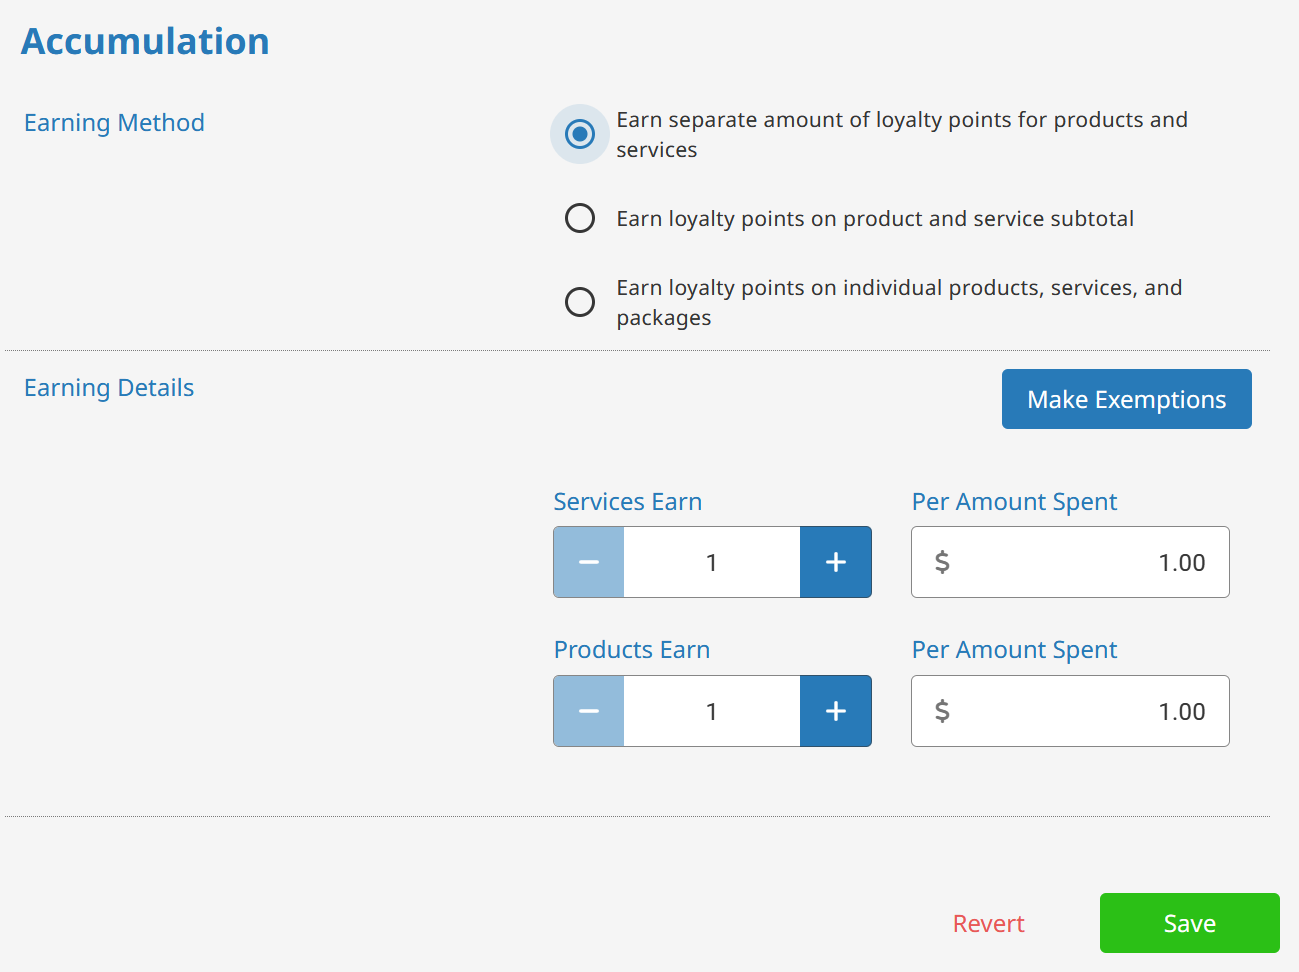
Task: Click the Accumulation page heading
Action: click(x=146, y=42)
